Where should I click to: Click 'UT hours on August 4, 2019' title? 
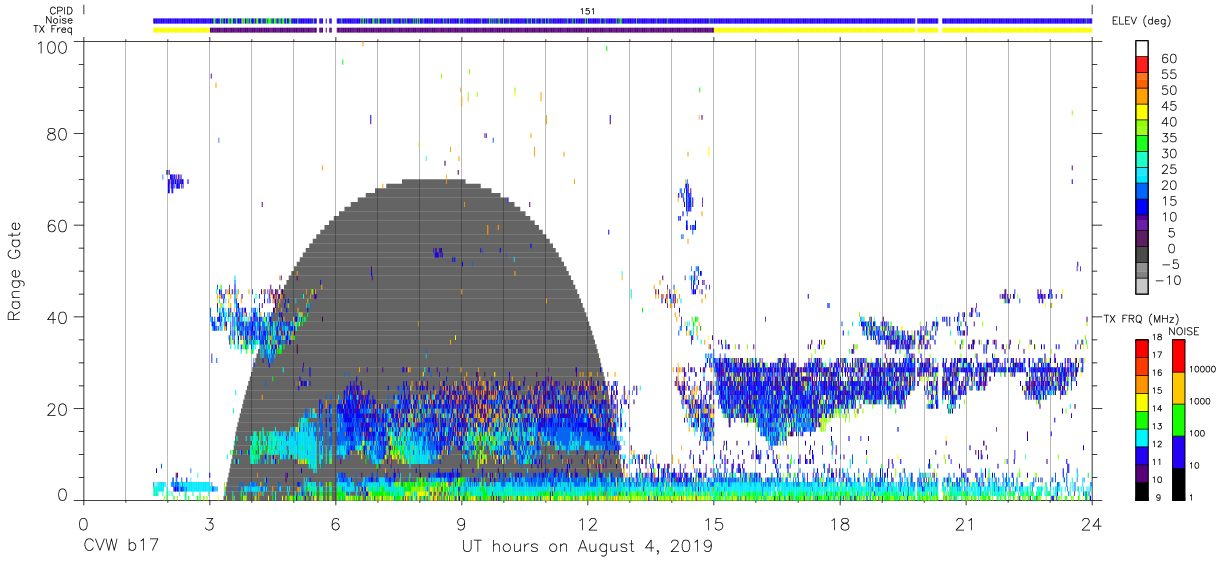(x=587, y=548)
